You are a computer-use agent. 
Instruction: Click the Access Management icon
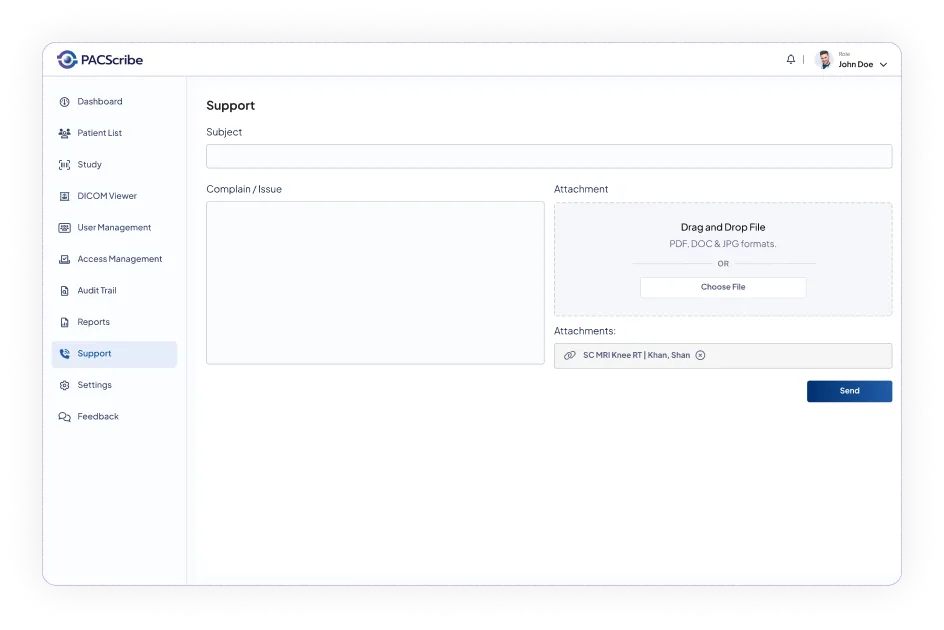[x=65, y=259]
